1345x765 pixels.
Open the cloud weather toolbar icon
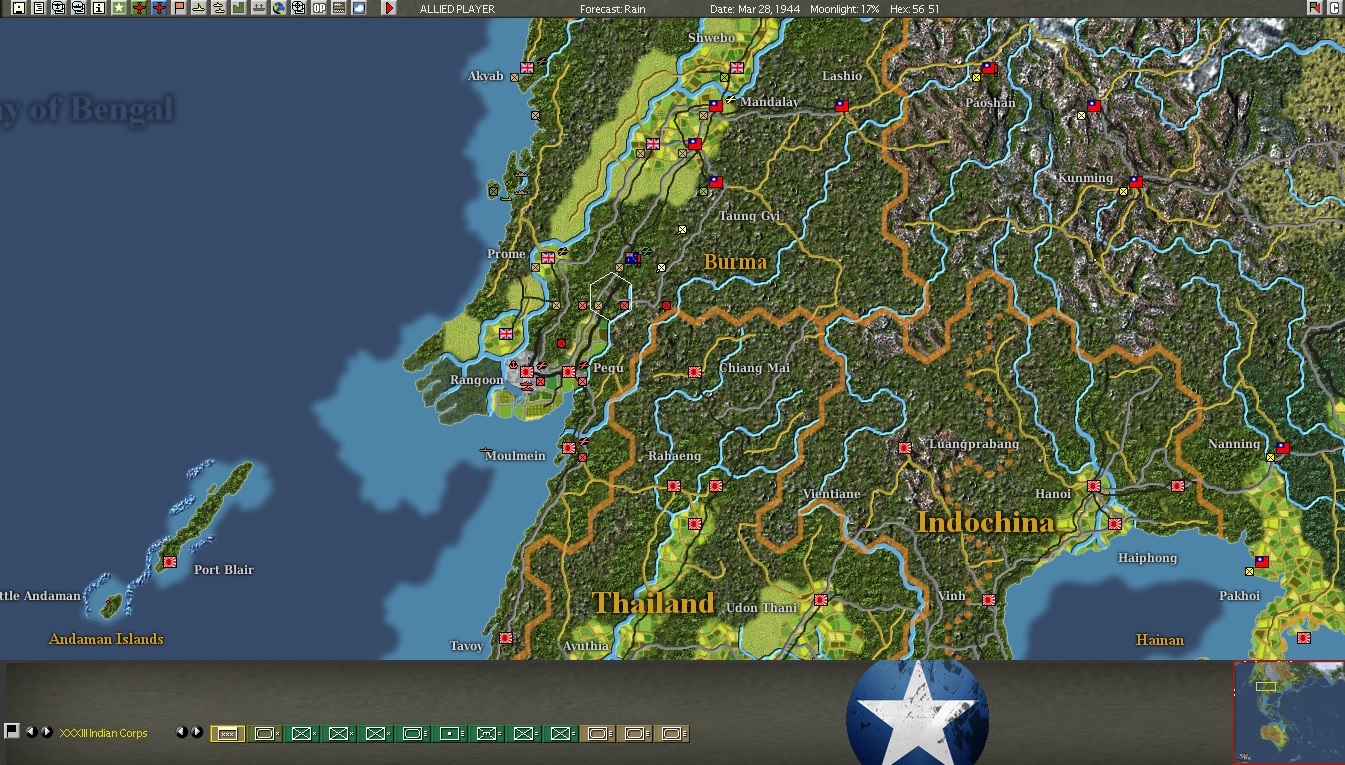coord(359,8)
